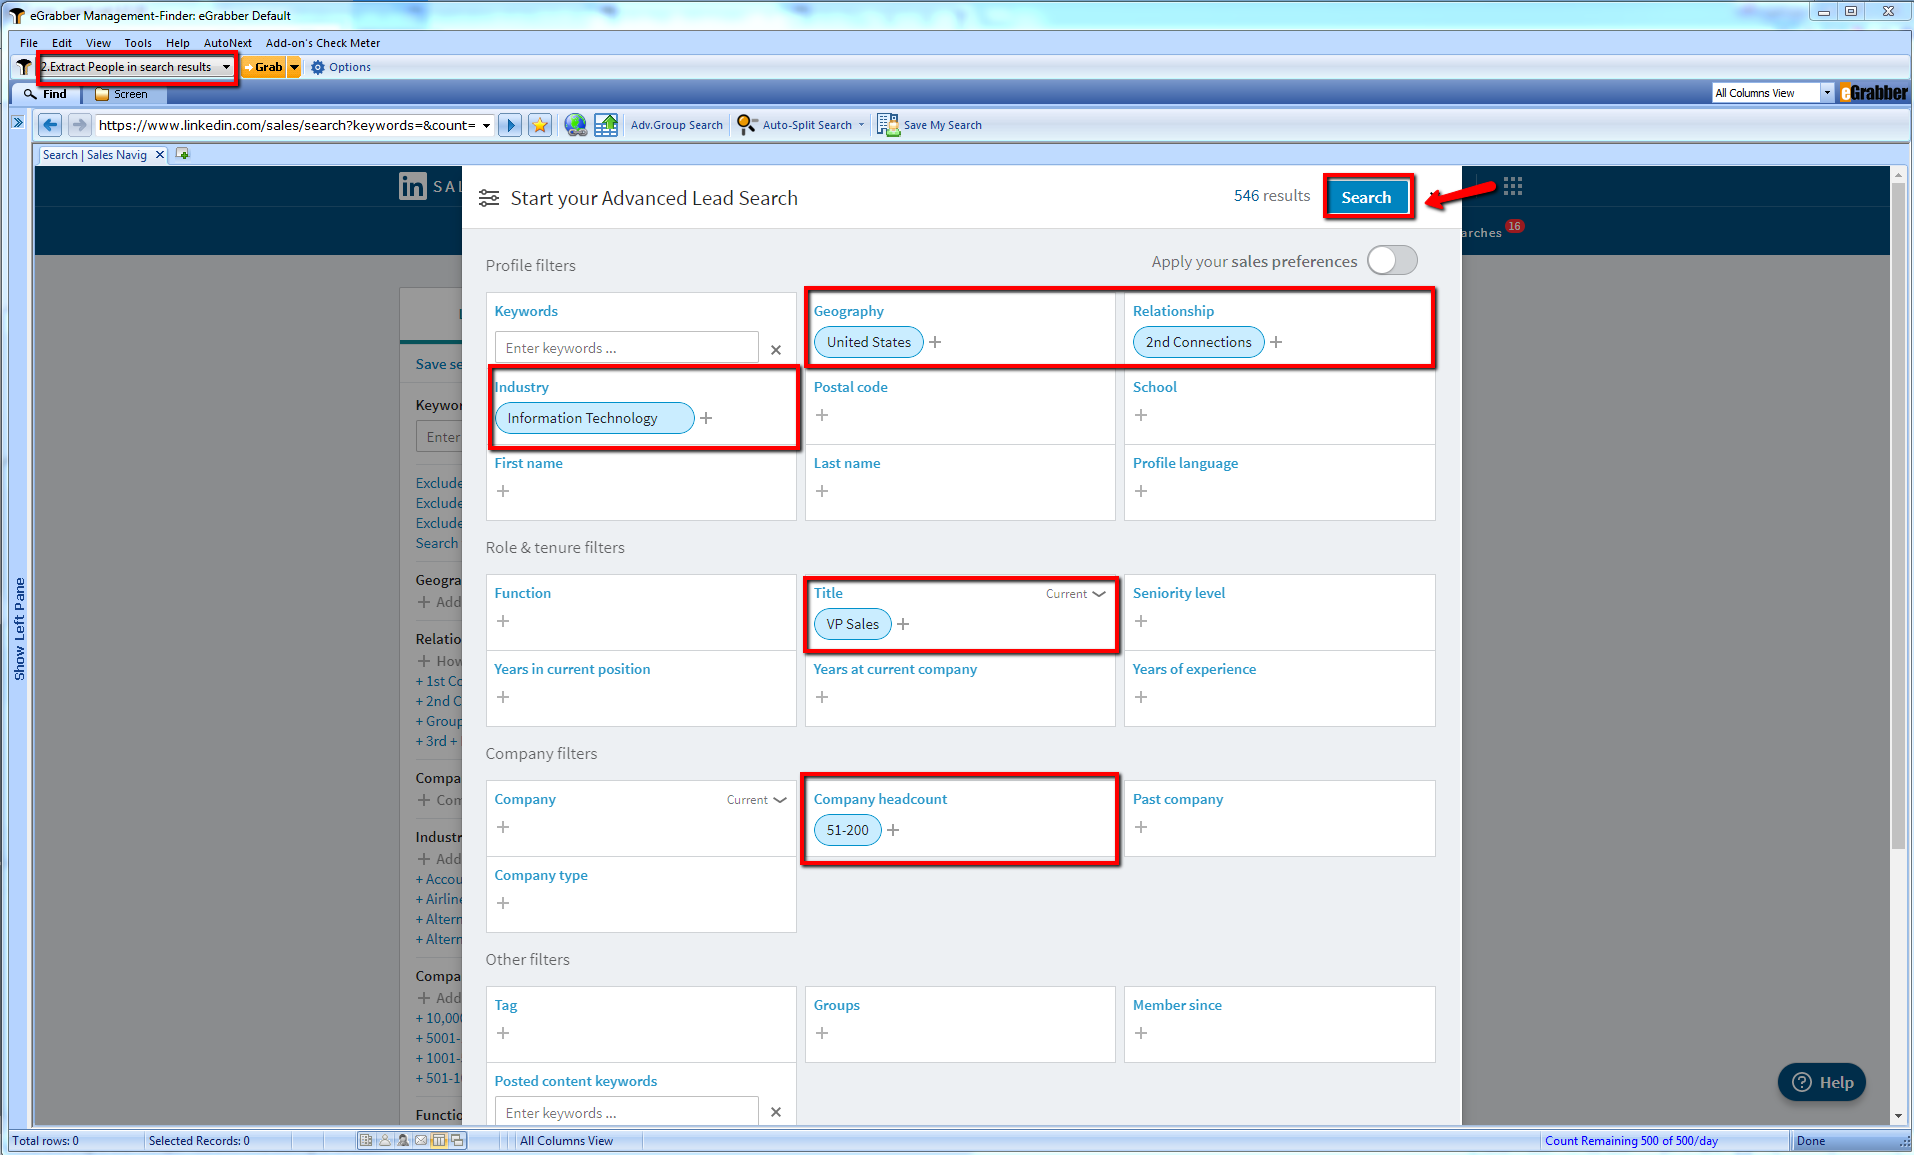Click the plus icon under School
Screen dimensions: 1914x1155
pyautogui.click(x=1141, y=415)
